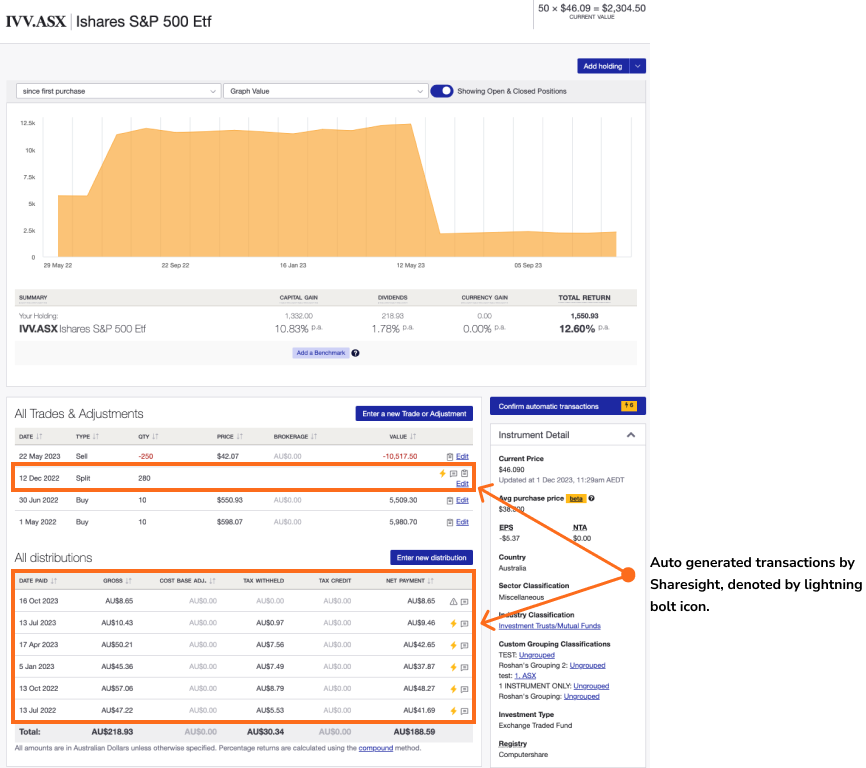The height and width of the screenshot is (768, 866).
Task: Click help question mark beside Add a Benchmark
Action: (x=356, y=353)
